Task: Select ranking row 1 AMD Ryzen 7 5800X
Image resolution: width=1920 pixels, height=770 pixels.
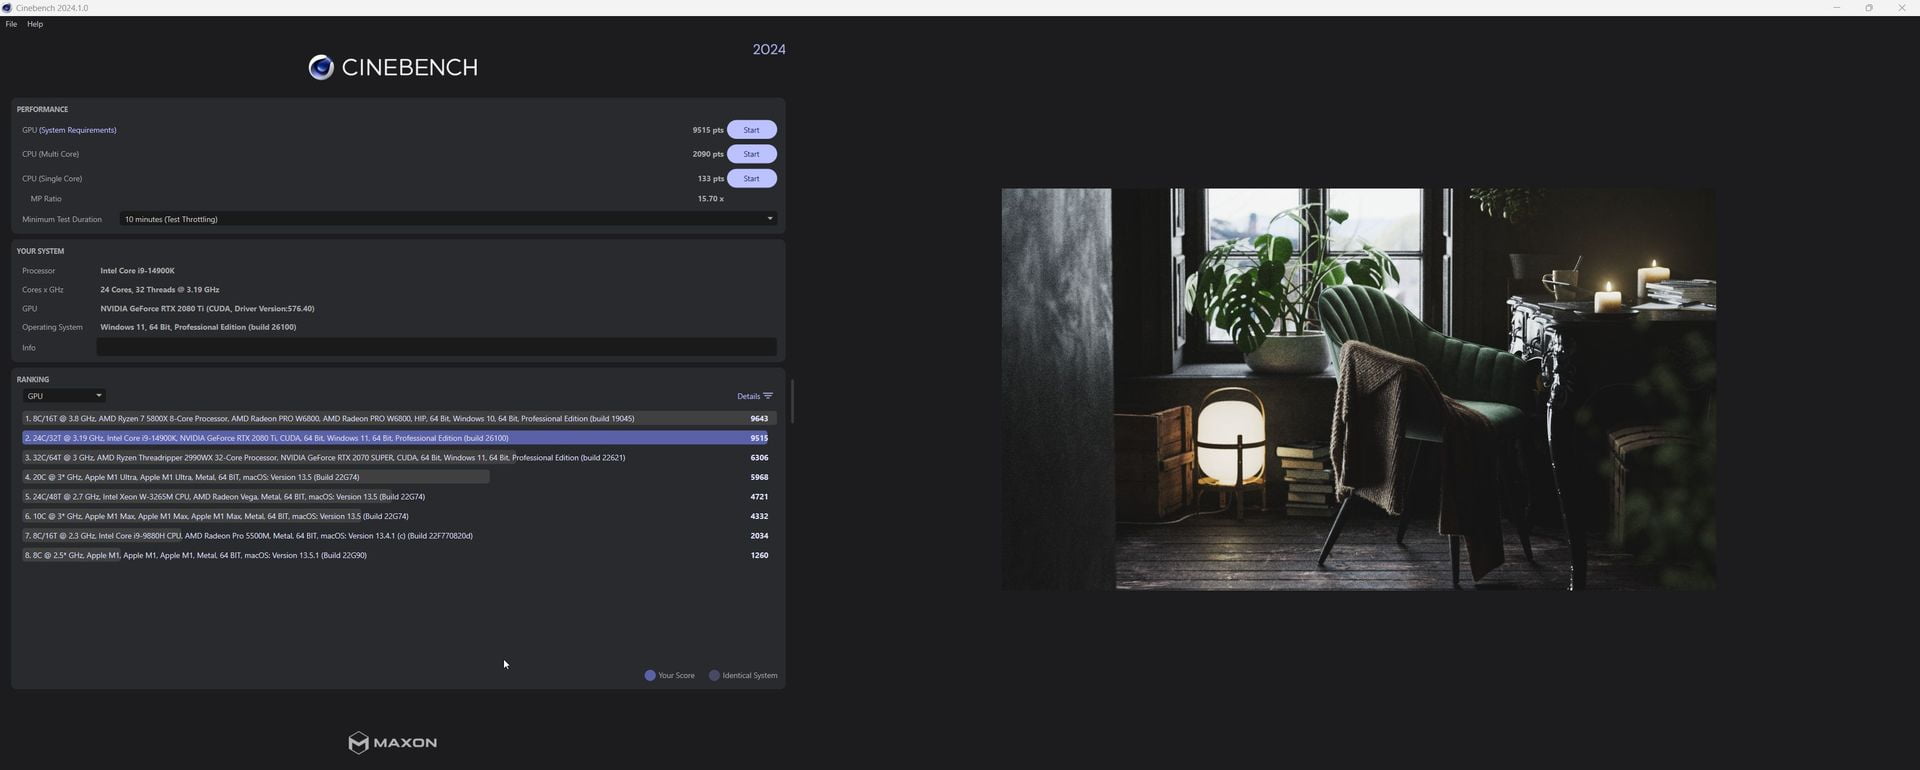Action: point(398,419)
